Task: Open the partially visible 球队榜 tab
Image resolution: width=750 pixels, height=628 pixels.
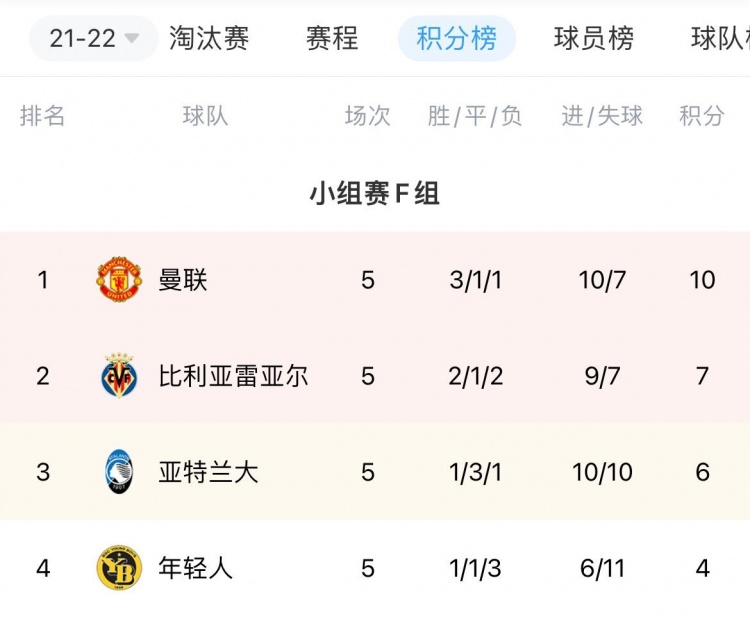Action: (x=720, y=38)
